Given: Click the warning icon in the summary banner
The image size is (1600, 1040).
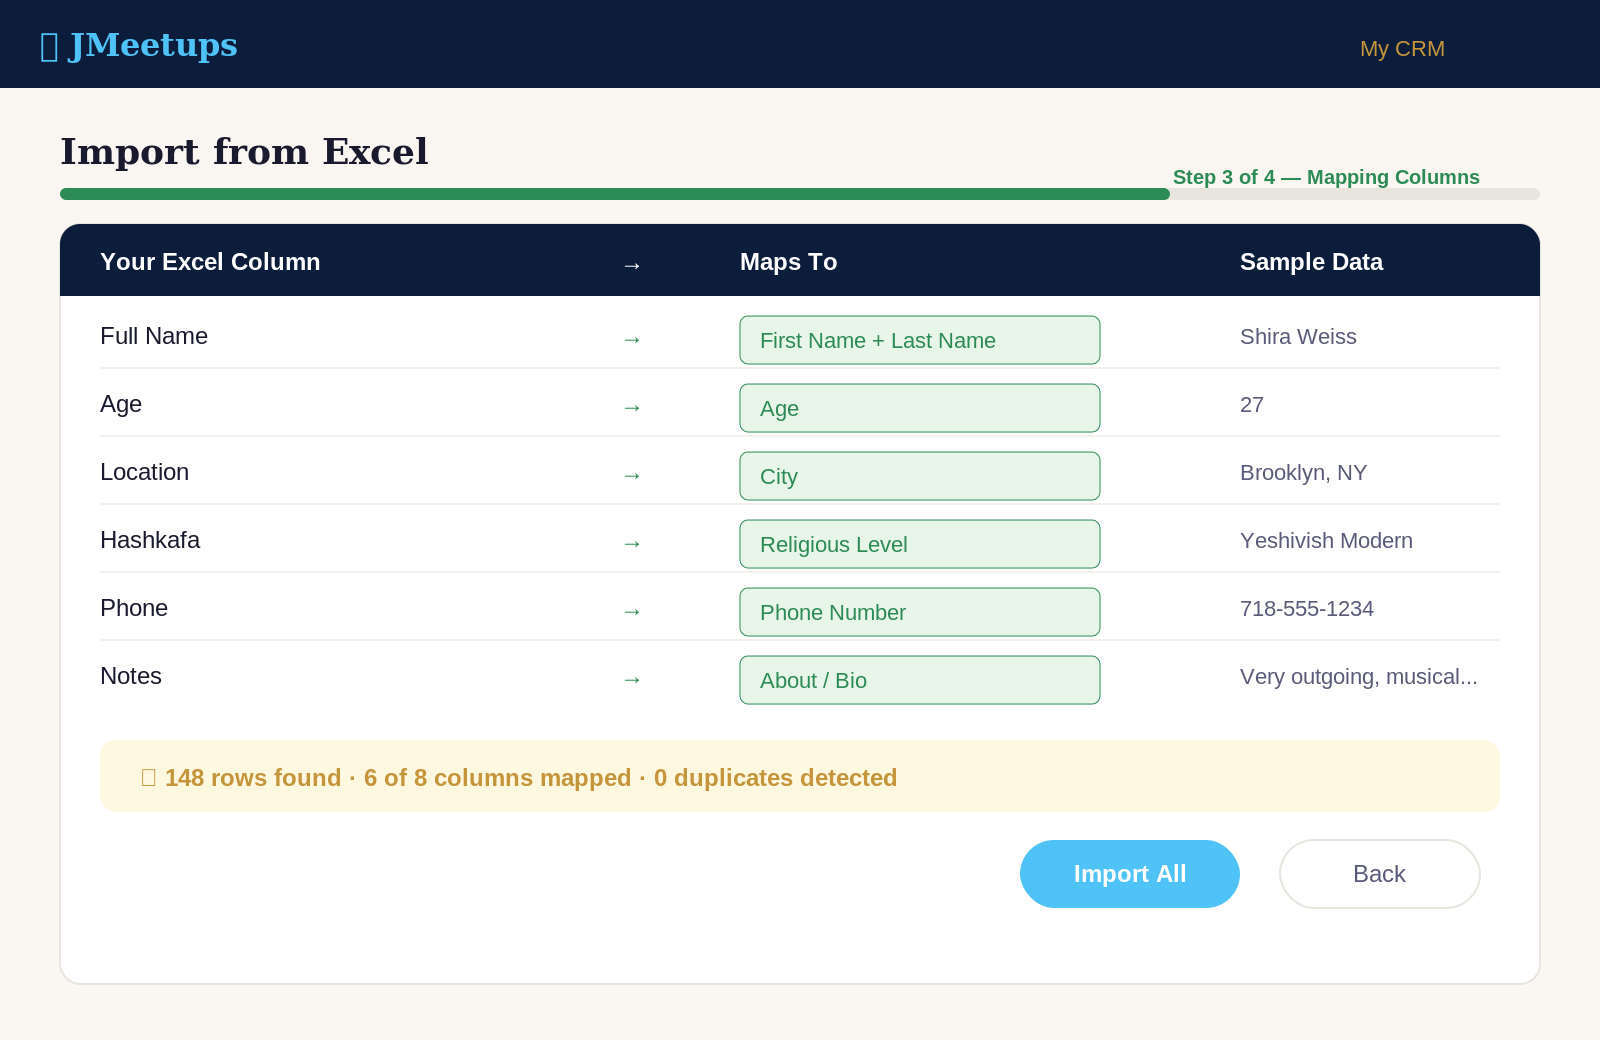Looking at the screenshot, I should coord(148,777).
